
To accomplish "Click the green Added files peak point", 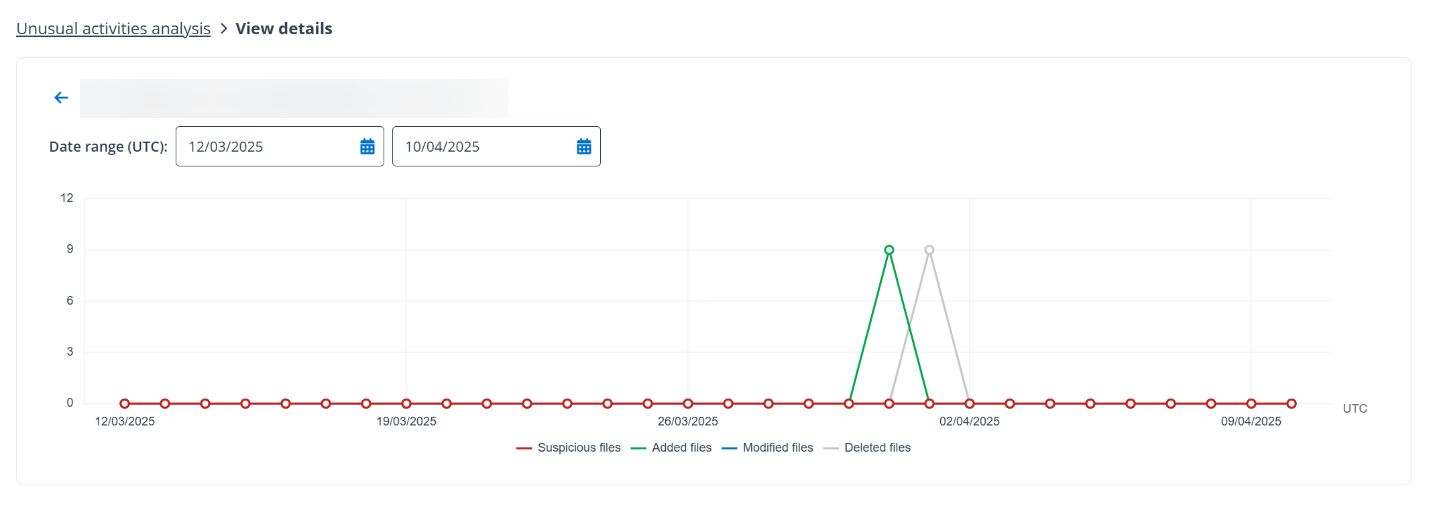I will (x=889, y=250).
